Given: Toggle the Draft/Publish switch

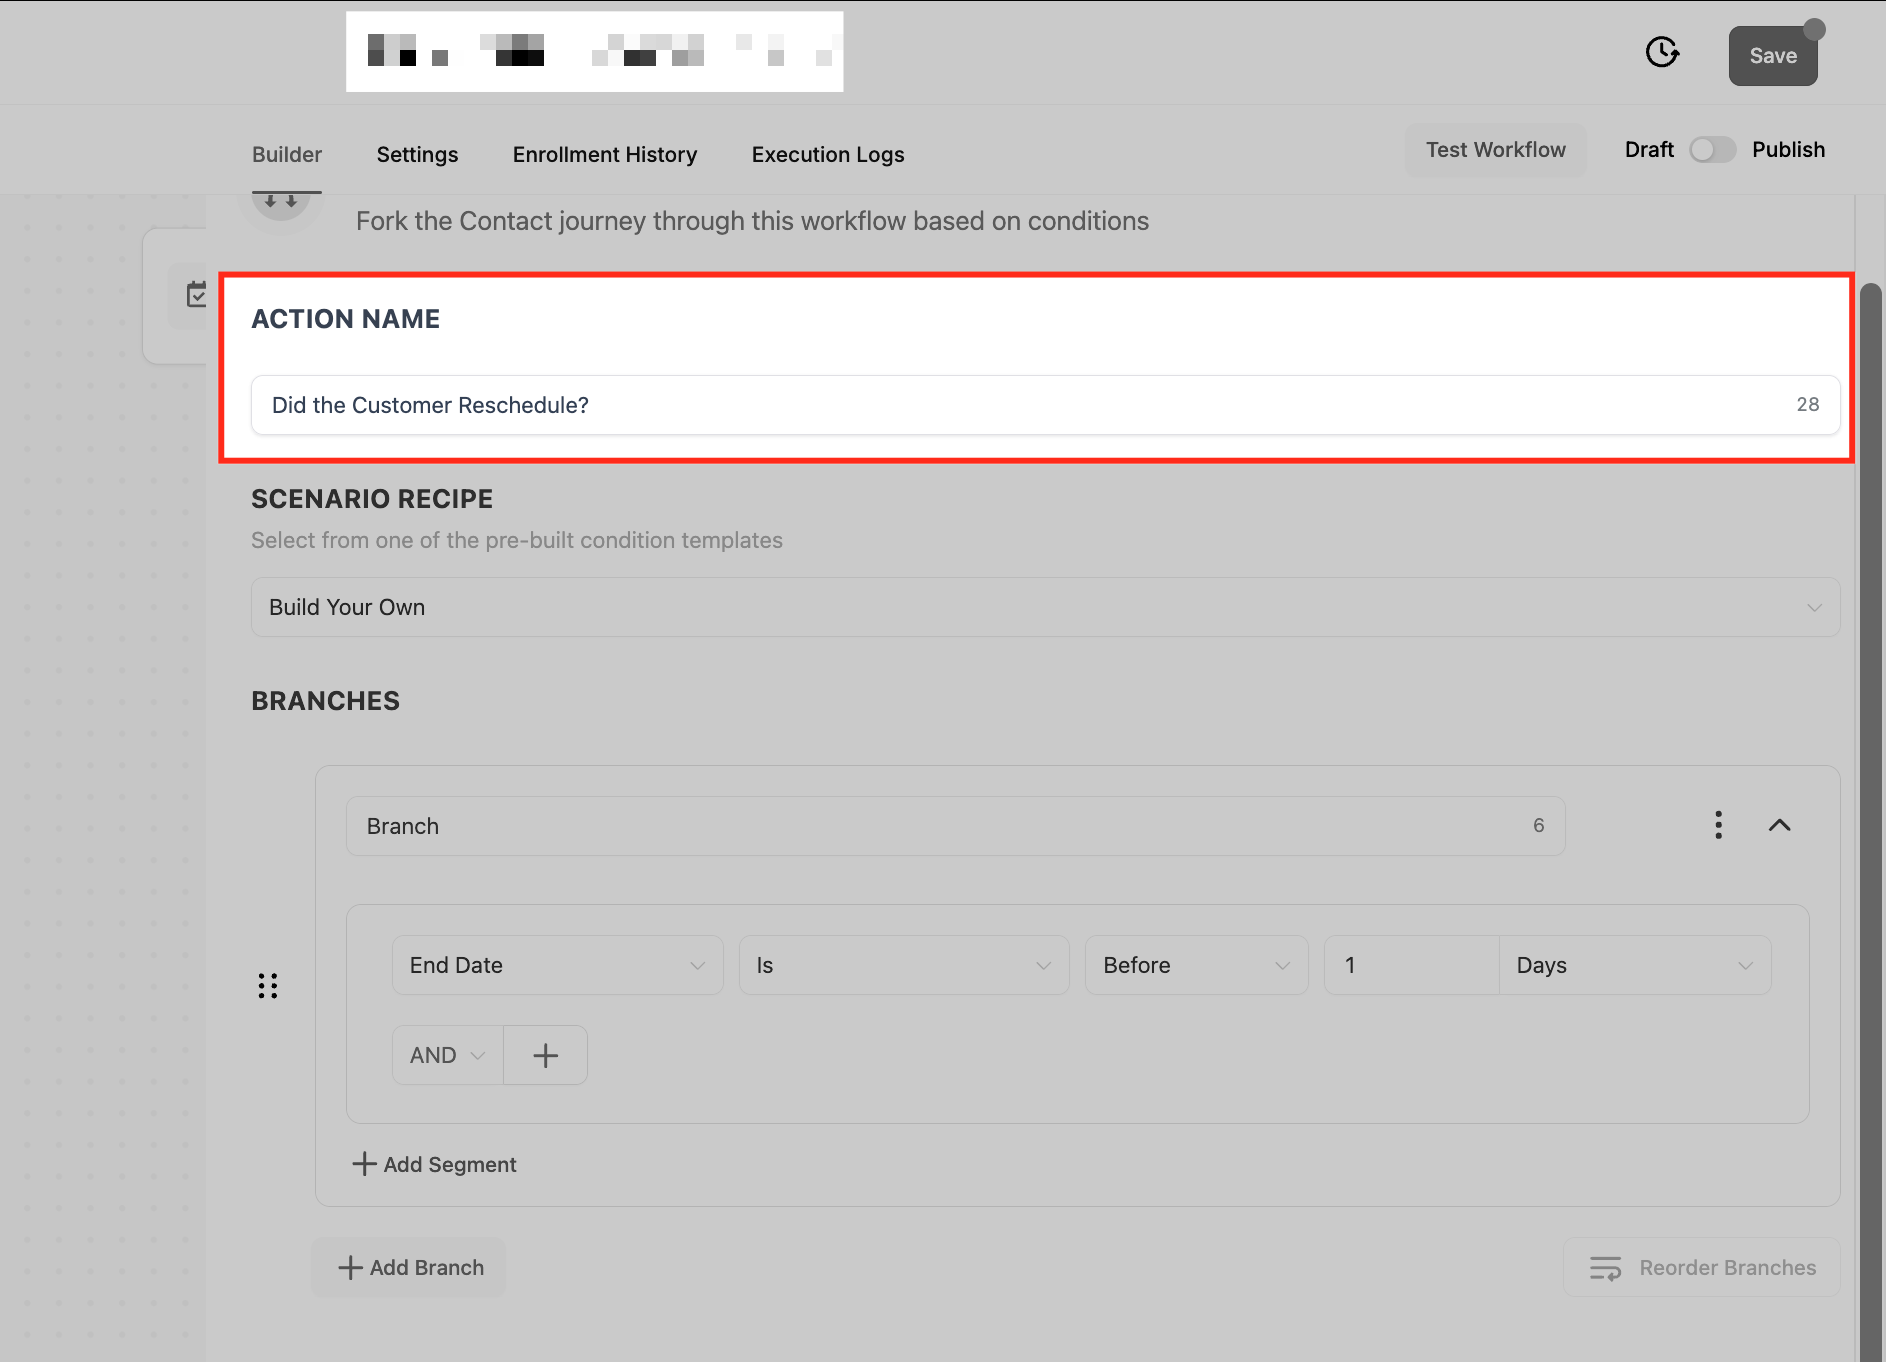Looking at the screenshot, I should [1712, 150].
